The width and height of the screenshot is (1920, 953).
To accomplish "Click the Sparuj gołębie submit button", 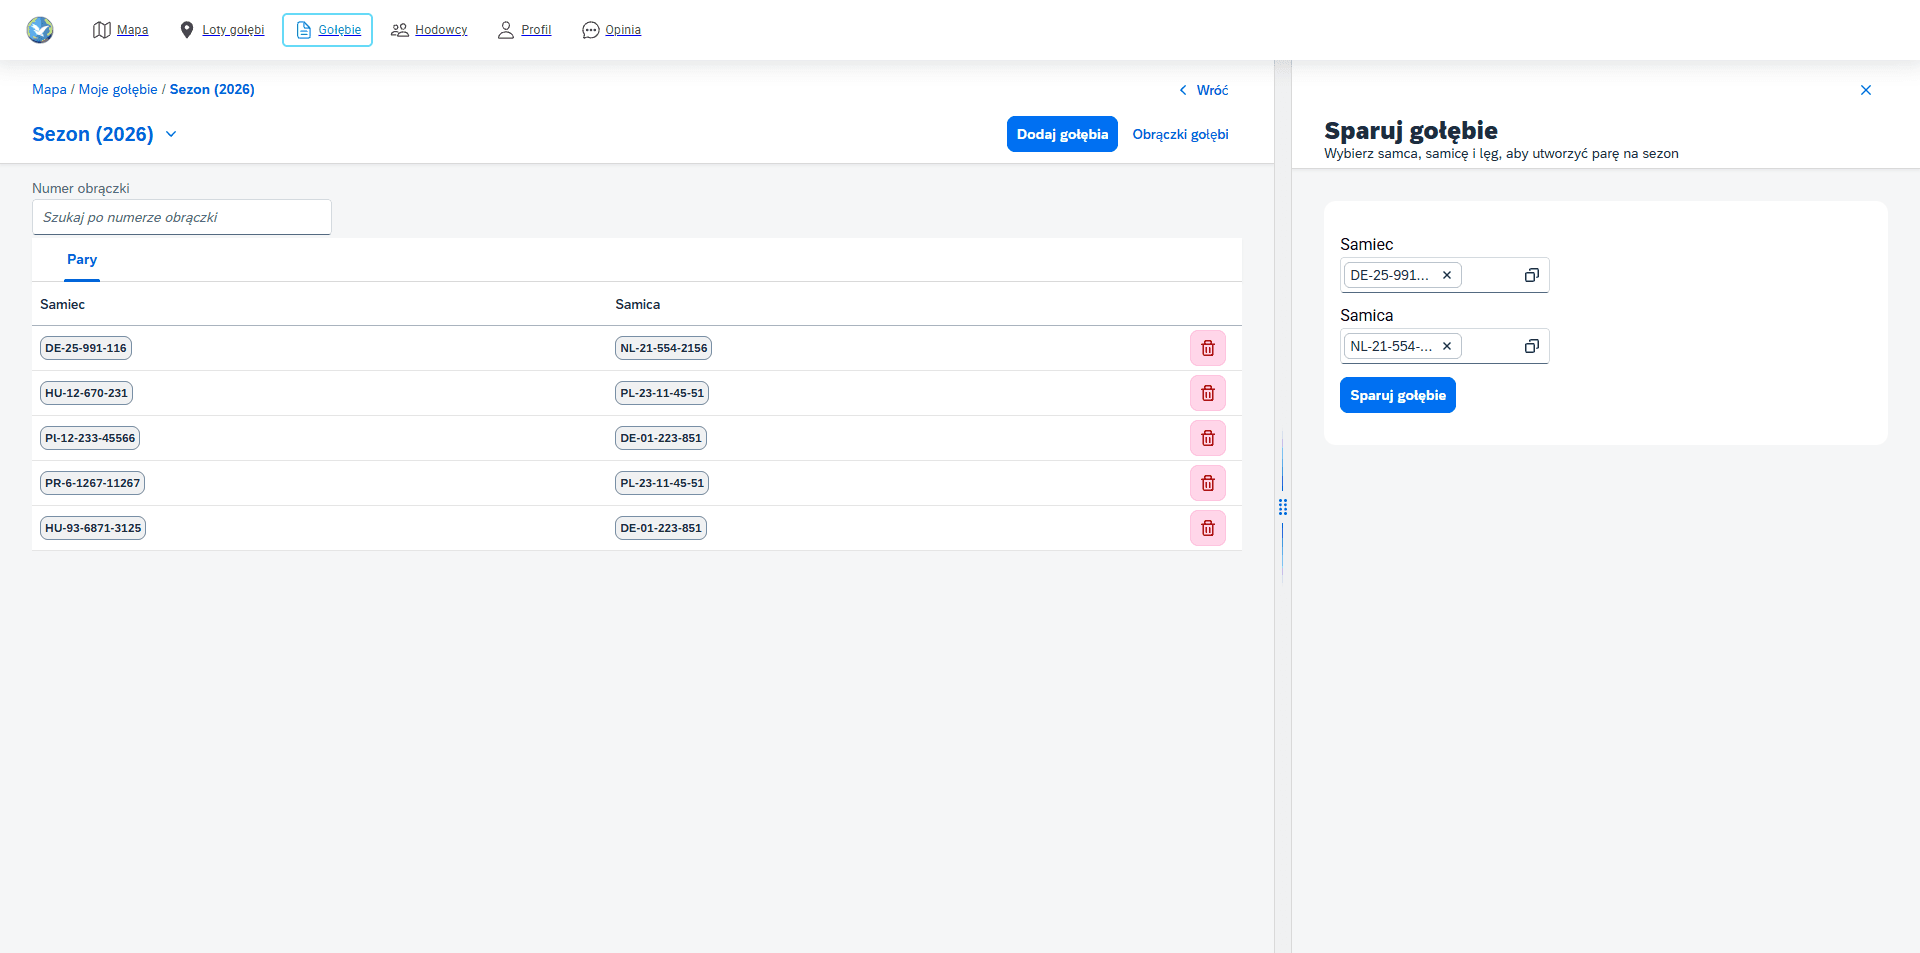I will (x=1397, y=395).
